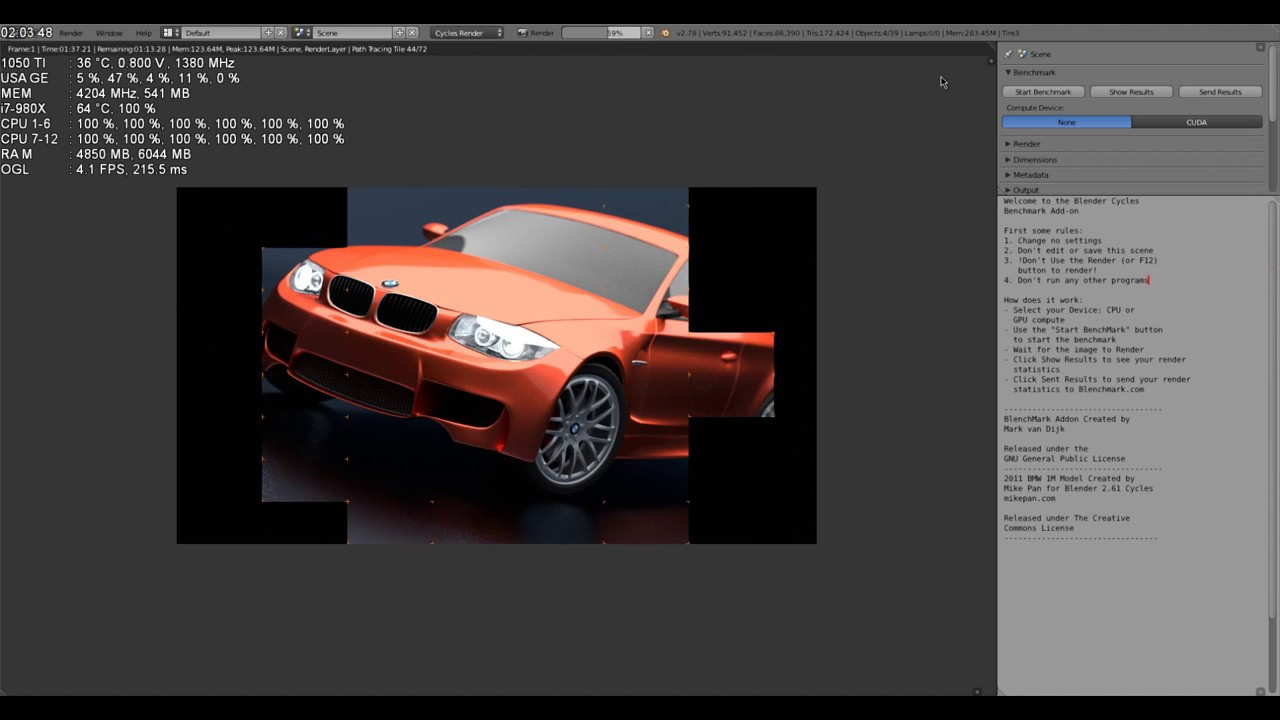
Task: Select None as compute device
Action: coord(1067,122)
